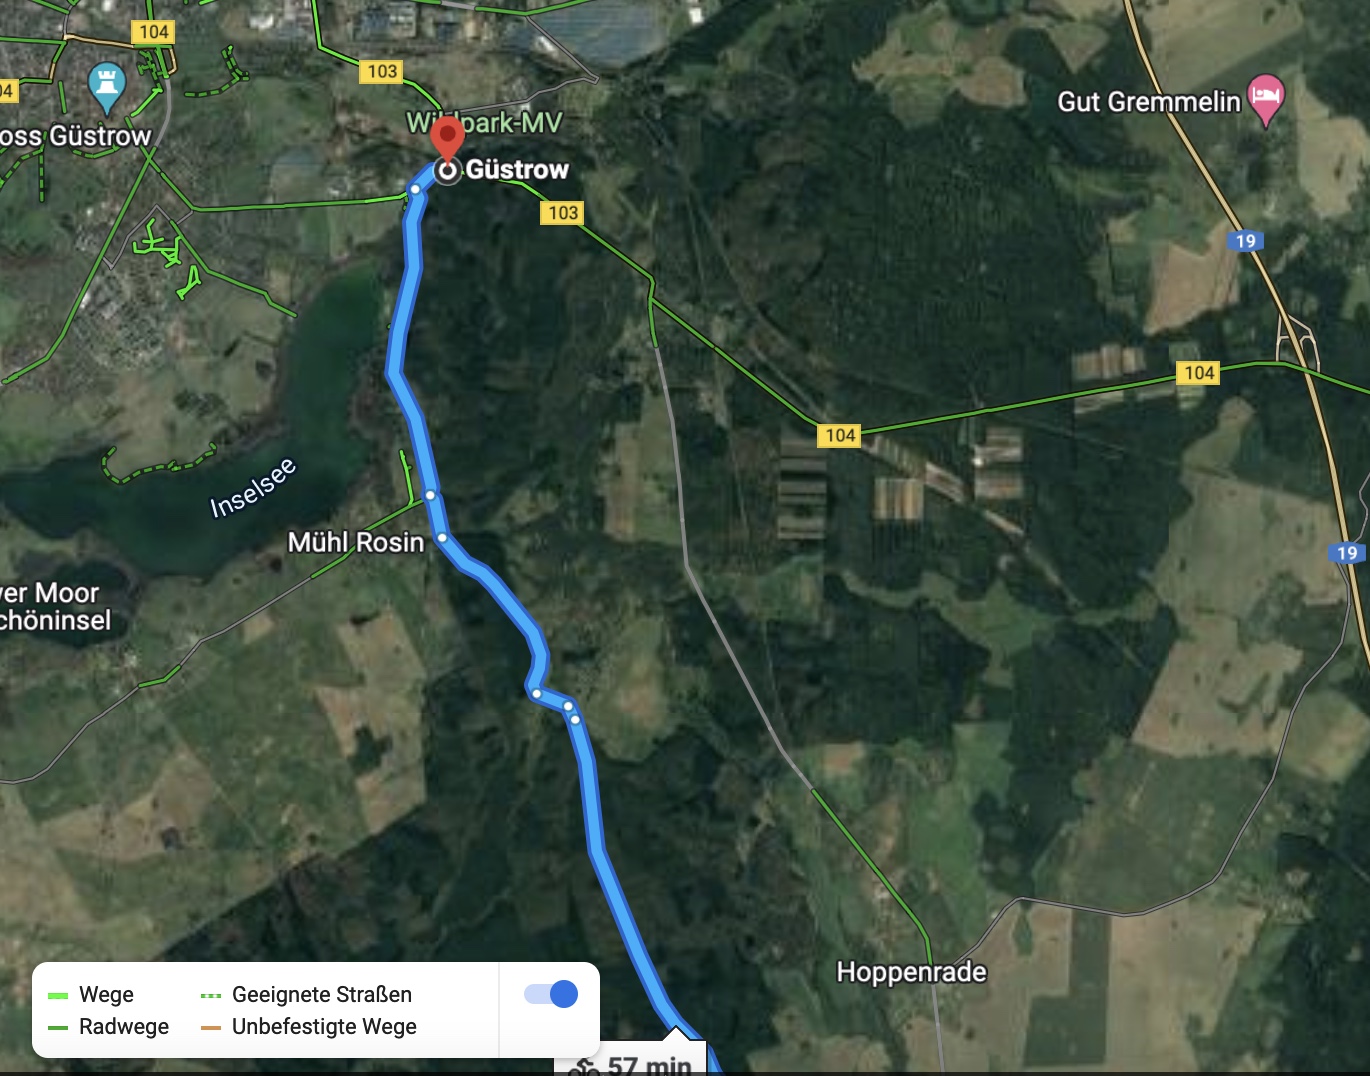Viewport: 1370px width, 1076px height.
Task: Select the Hoppenrade town label
Action: [911, 972]
